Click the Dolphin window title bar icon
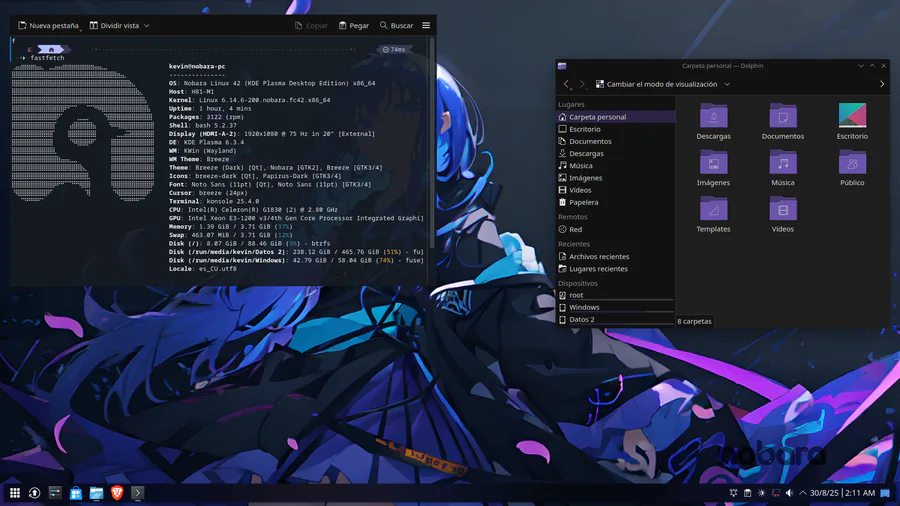The width and height of the screenshot is (900, 506). pos(562,66)
